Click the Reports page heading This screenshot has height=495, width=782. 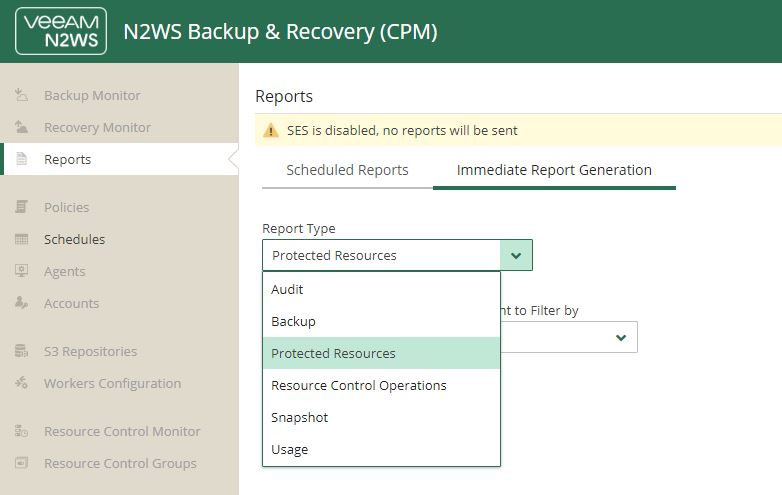pos(284,96)
